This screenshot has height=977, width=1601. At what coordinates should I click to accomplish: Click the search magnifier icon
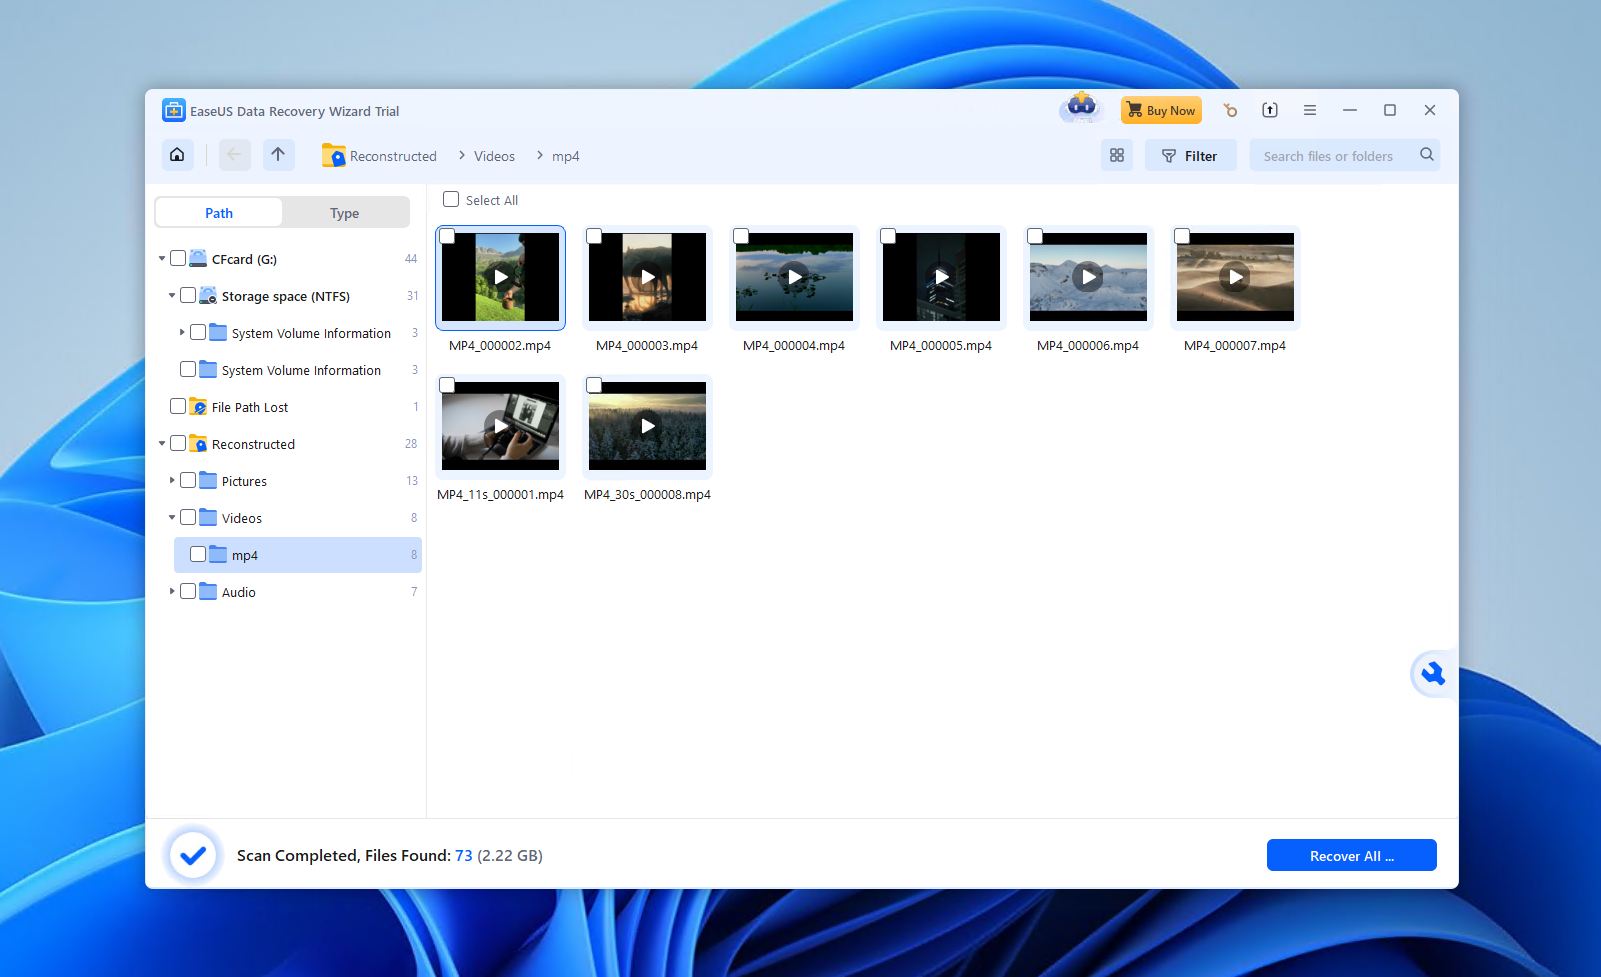pos(1426,155)
